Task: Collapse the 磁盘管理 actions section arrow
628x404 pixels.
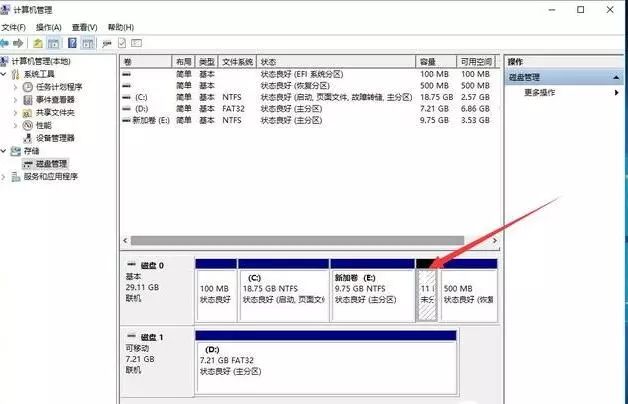Action: pos(616,77)
